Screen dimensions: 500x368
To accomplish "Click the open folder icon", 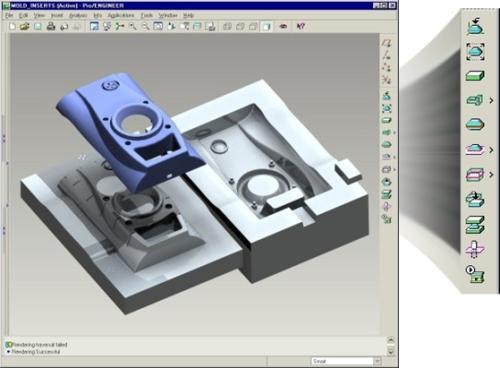I will coord(25,26).
